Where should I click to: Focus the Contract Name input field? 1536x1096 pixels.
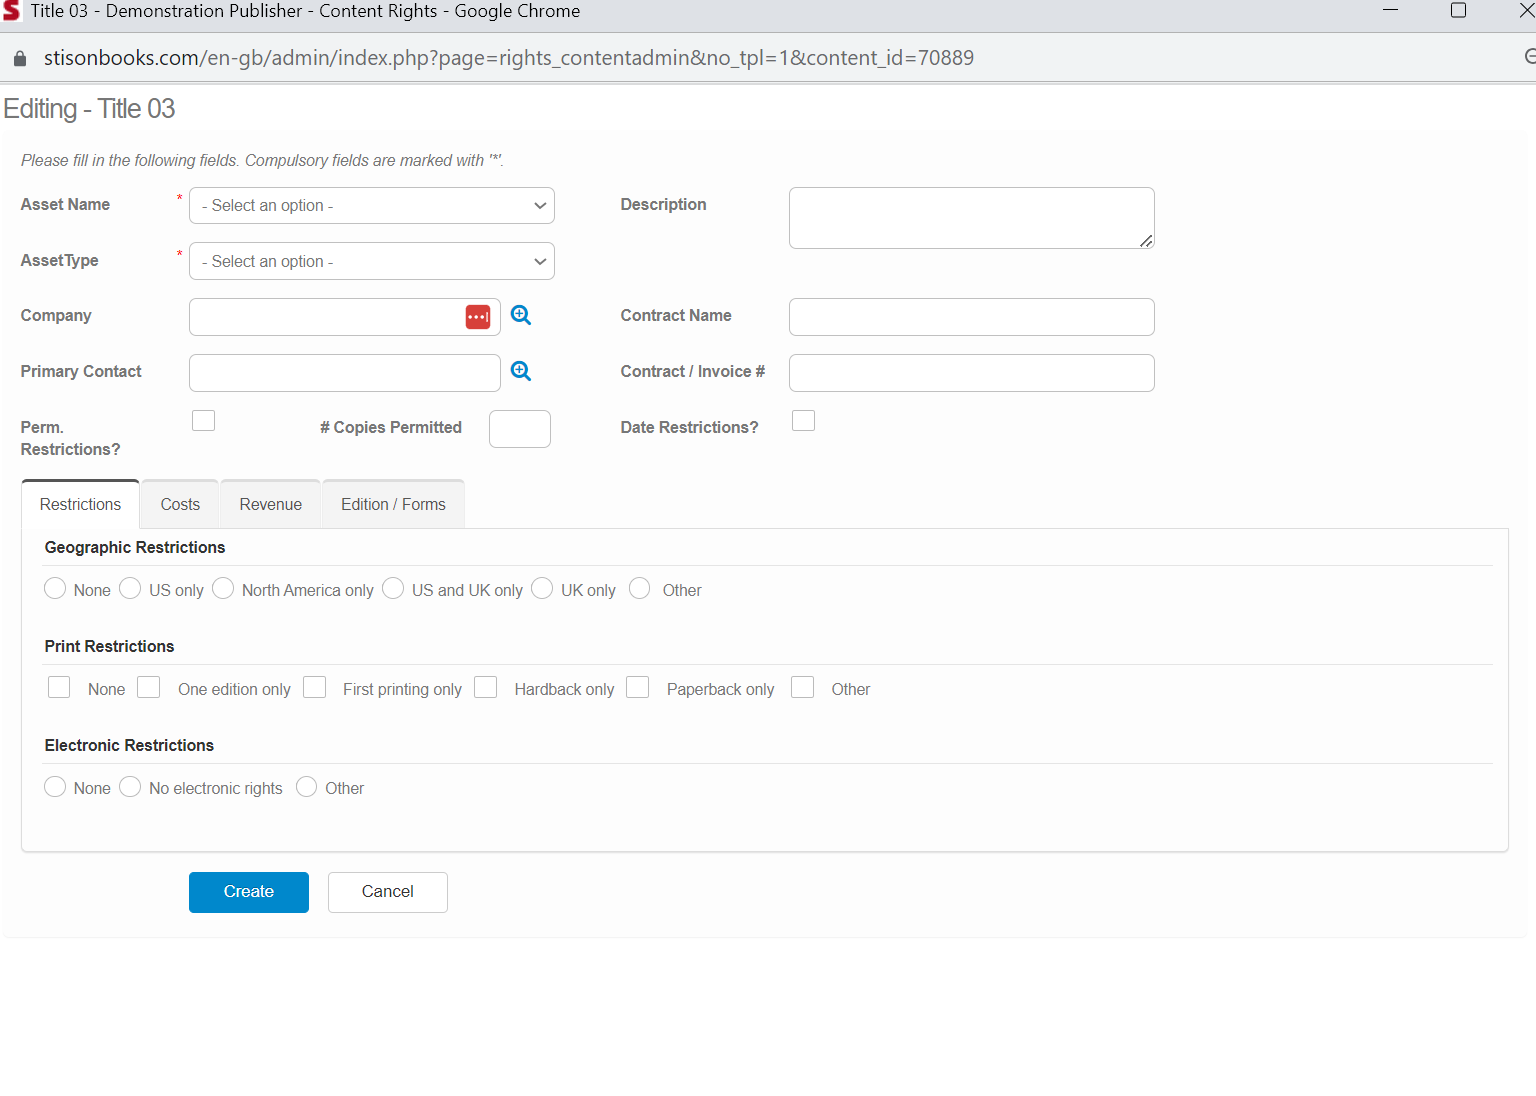coord(971,317)
